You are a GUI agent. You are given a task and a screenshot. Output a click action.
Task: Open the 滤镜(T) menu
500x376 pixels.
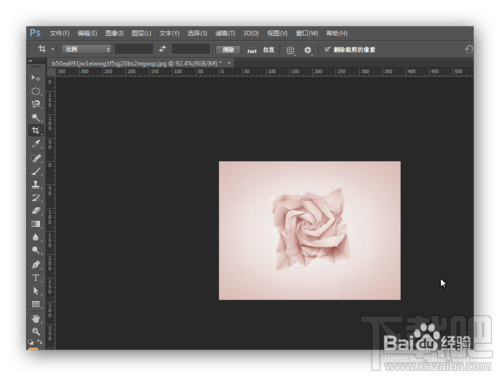pyautogui.click(x=225, y=33)
